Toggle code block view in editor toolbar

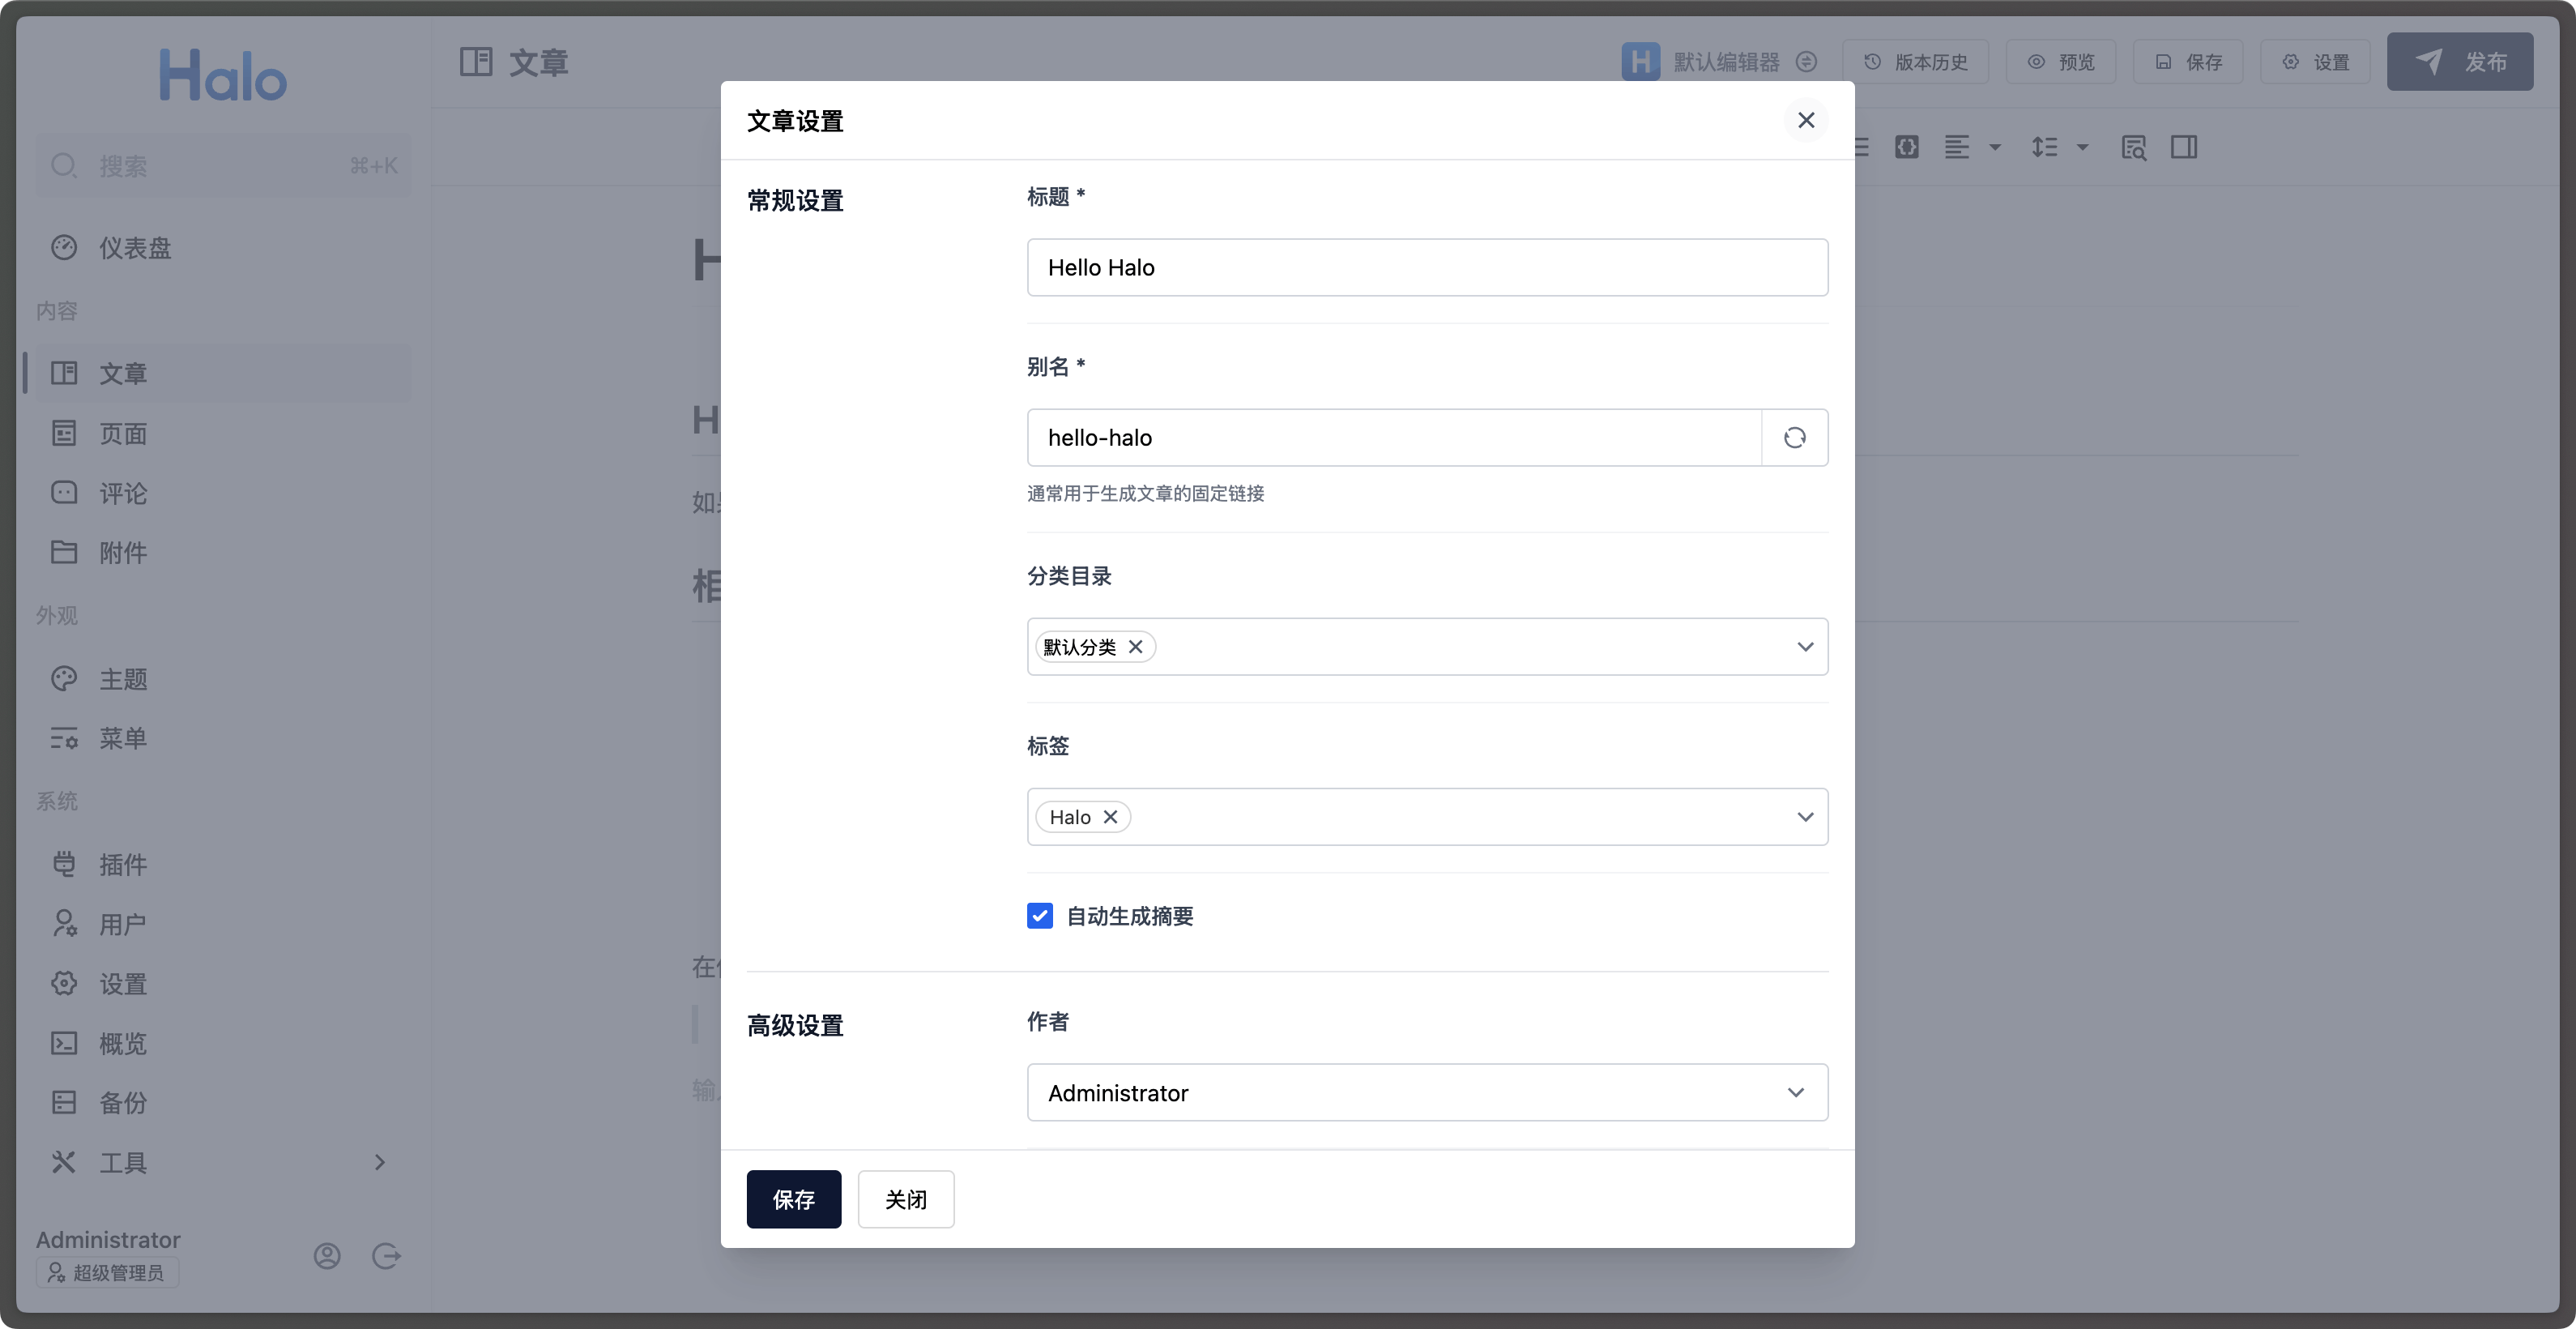[1907, 147]
